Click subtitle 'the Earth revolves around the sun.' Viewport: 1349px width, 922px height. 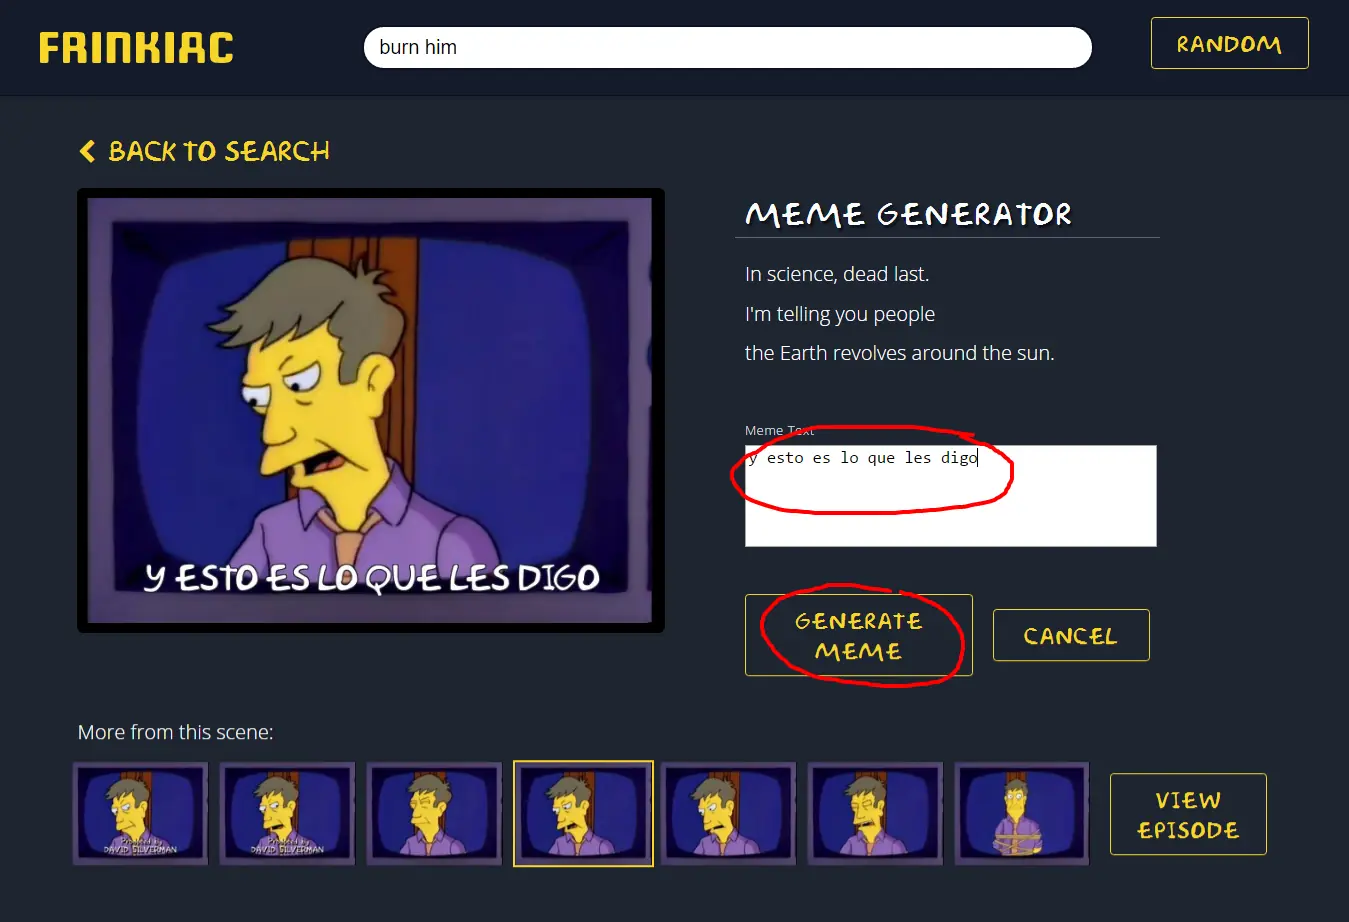click(900, 353)
